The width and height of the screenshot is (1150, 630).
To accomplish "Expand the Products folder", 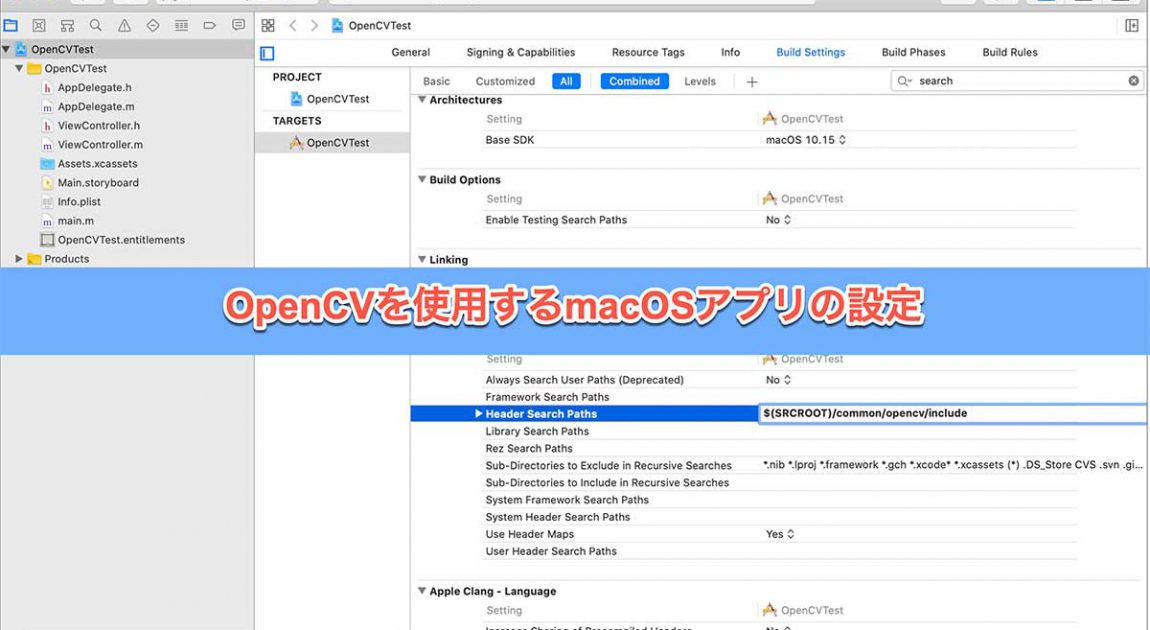I will 19,259.
